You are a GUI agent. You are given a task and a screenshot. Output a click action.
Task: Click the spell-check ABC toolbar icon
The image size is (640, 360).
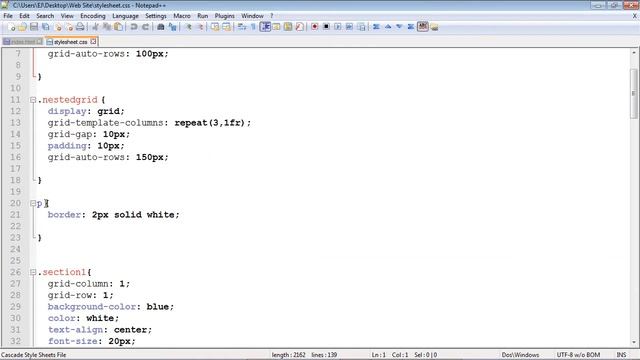point(423,27)
